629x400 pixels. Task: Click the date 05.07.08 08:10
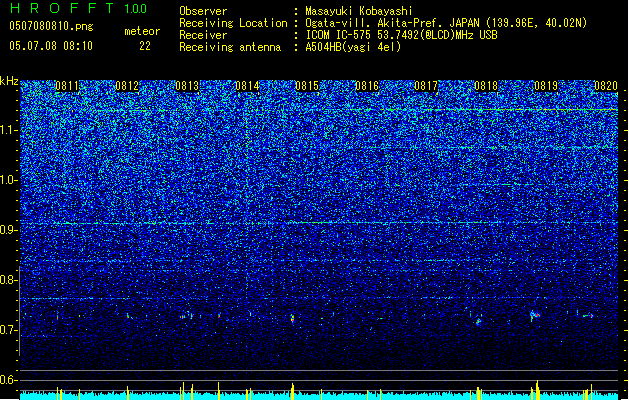(x=51, y=46)
